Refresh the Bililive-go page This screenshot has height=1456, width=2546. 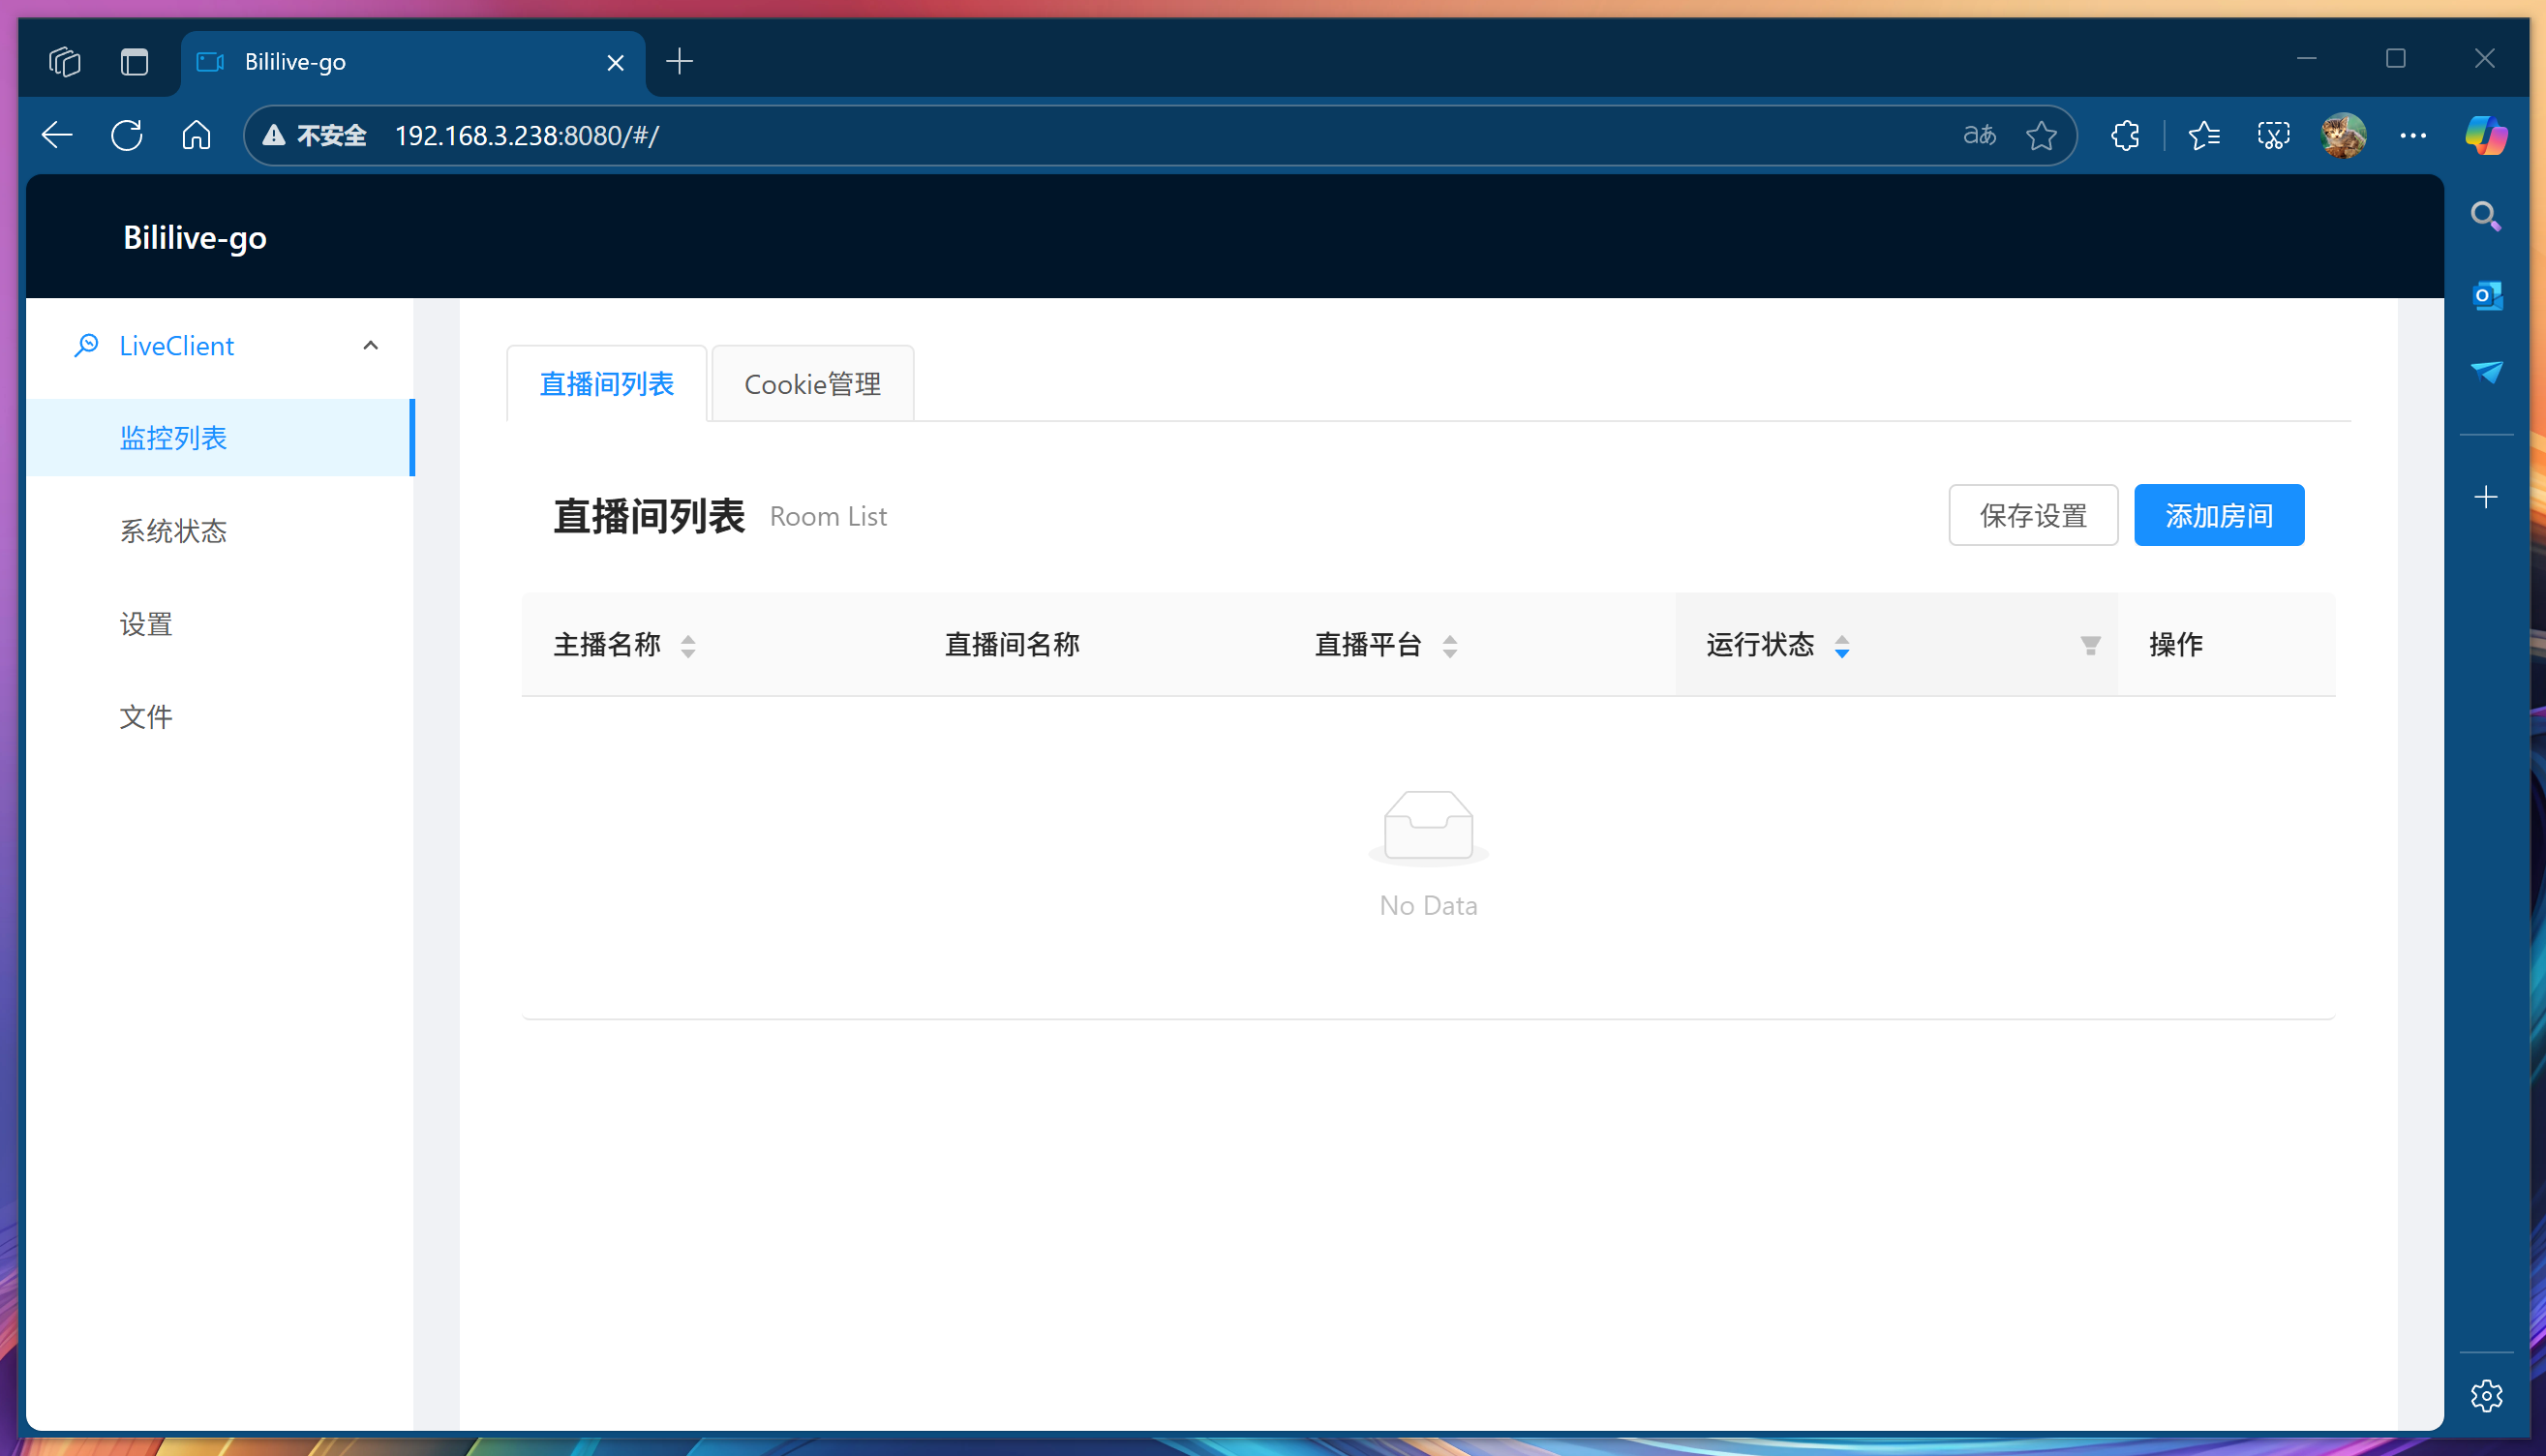pos(127,135)
